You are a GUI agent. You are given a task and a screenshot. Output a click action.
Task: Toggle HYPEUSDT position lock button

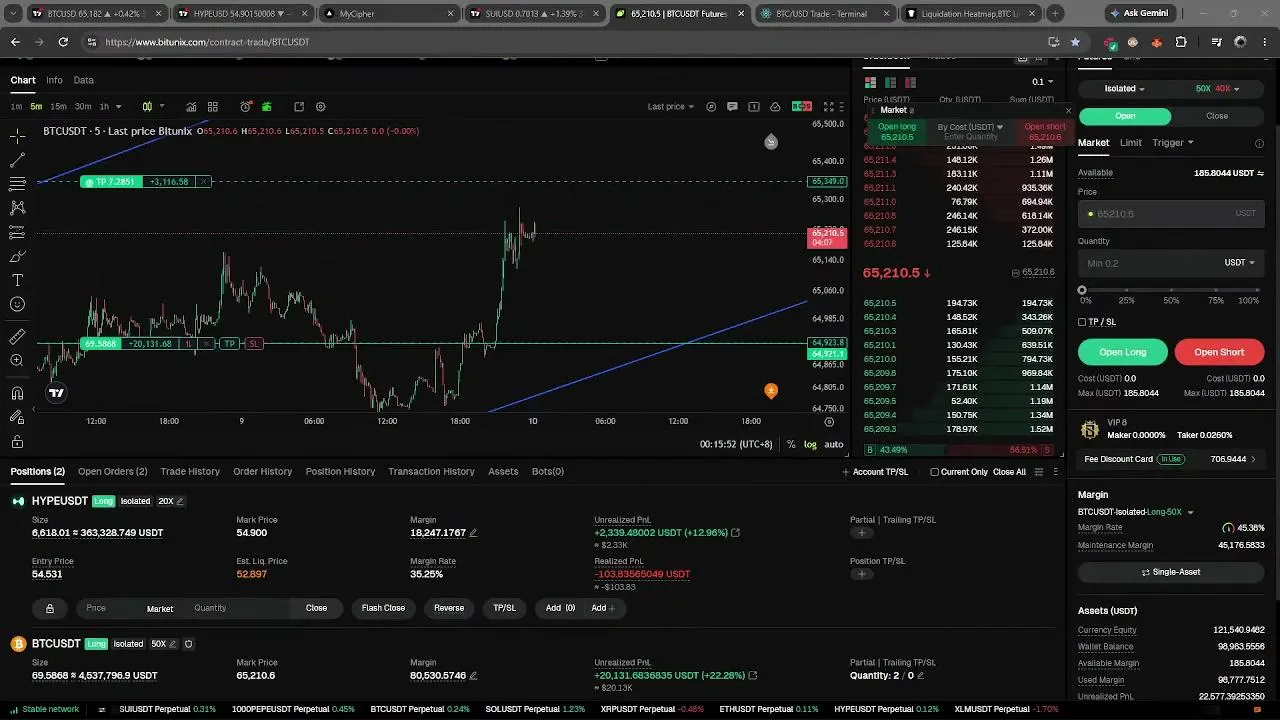click(50, 608)
